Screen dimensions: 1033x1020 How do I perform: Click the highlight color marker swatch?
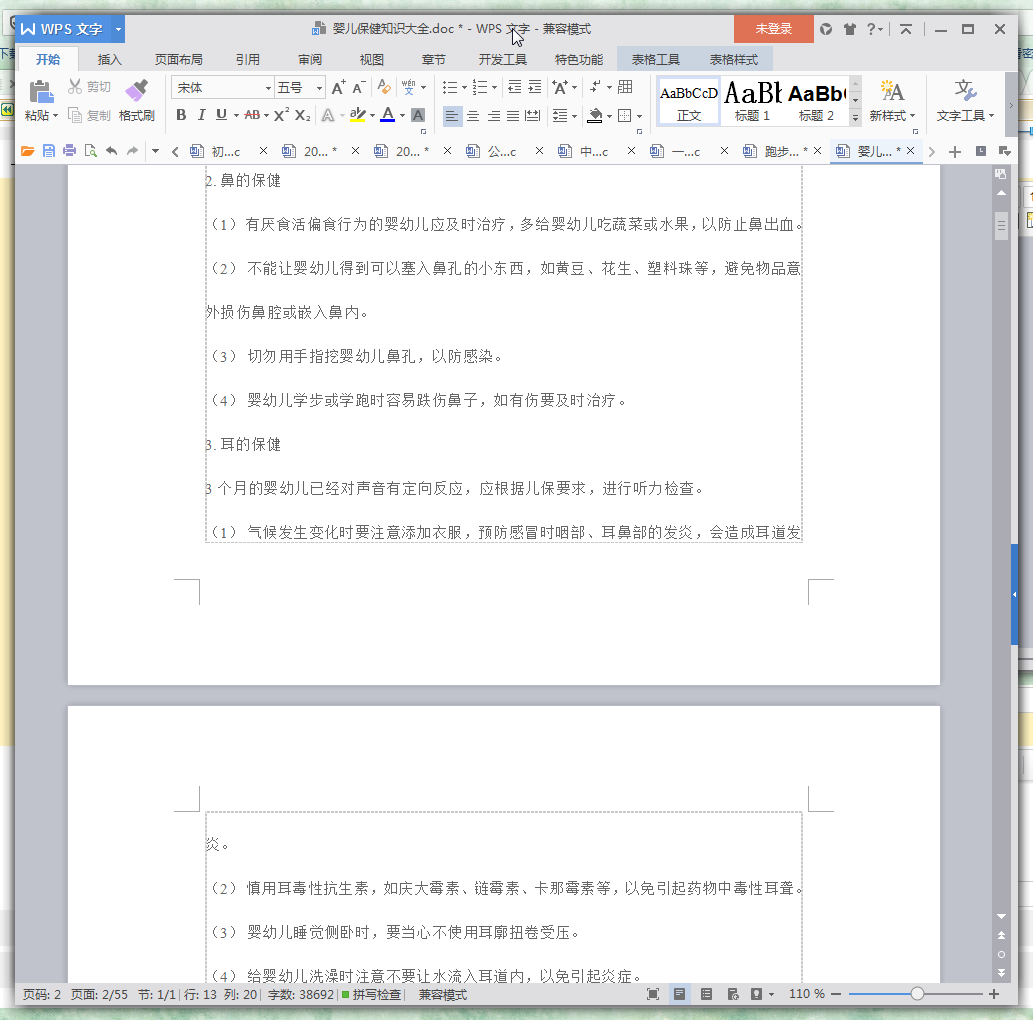[x=357, y=115]
